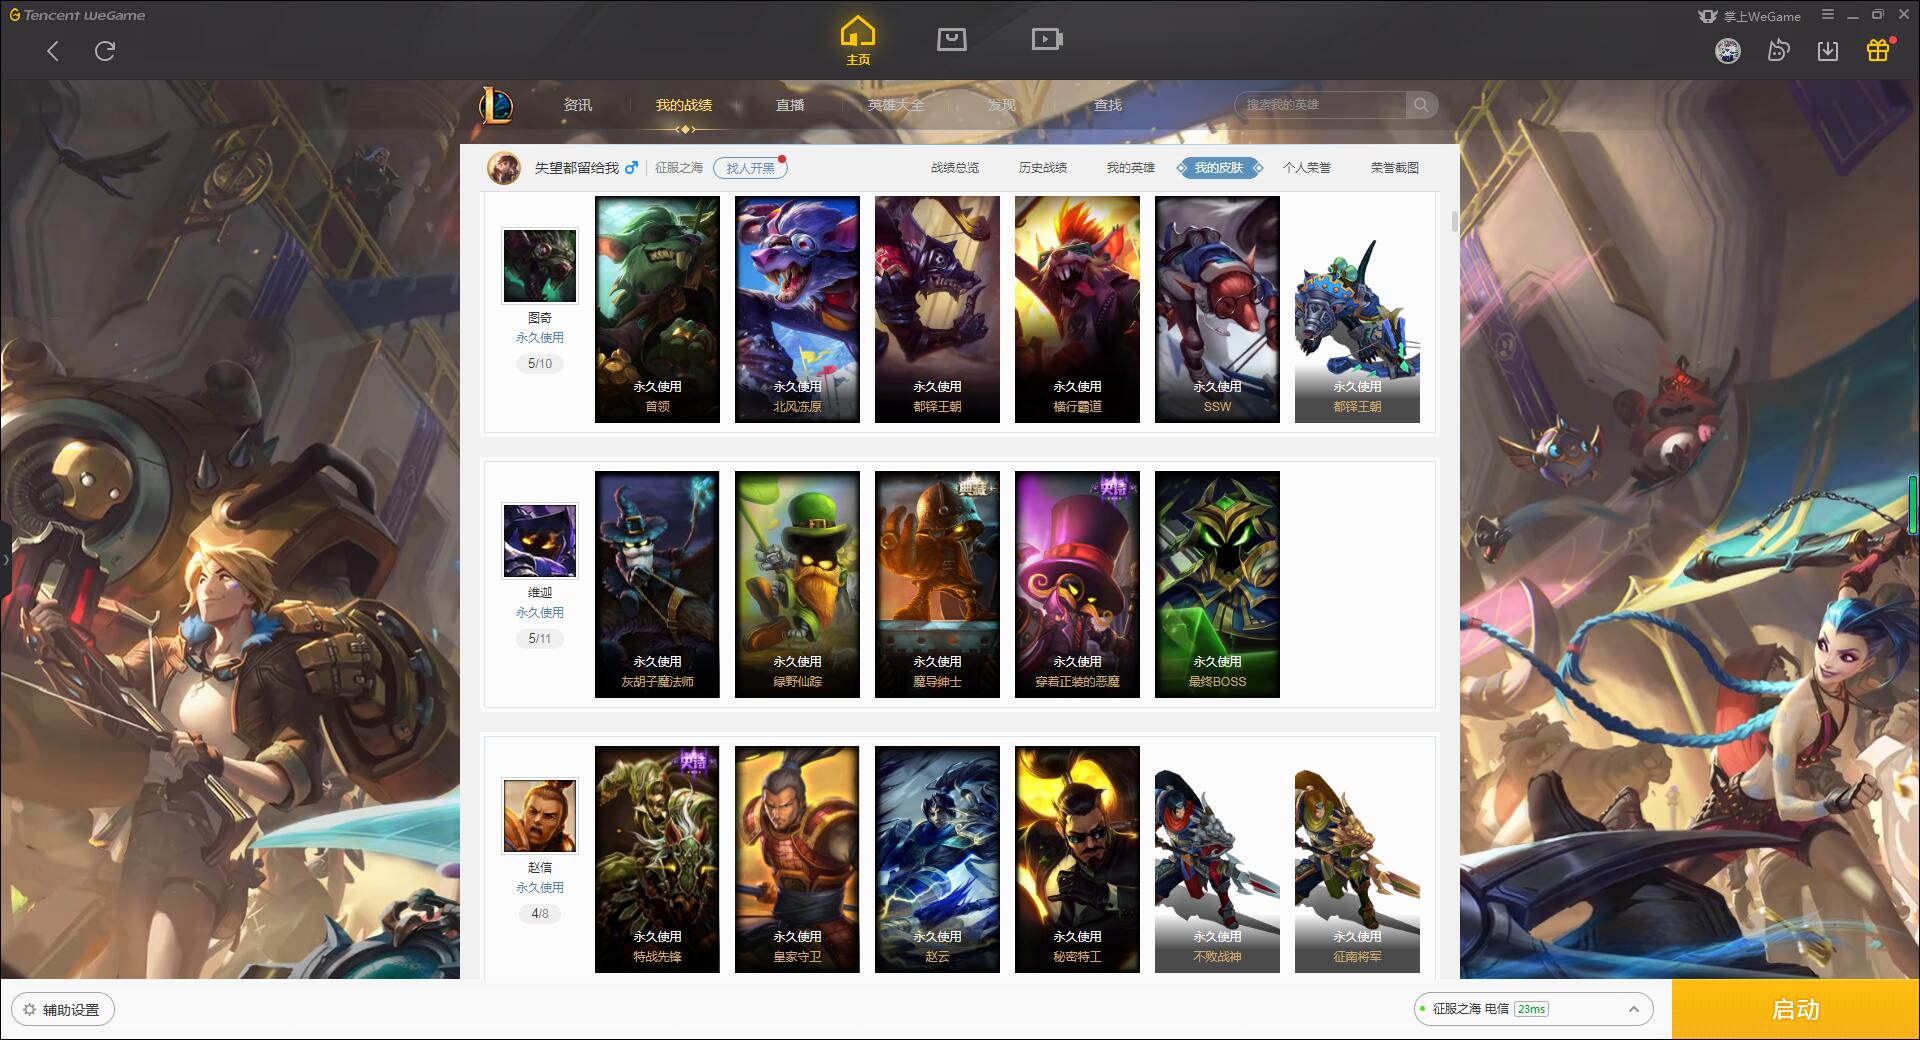Open the 直播 live stream tab

click(x=790, y=105)
